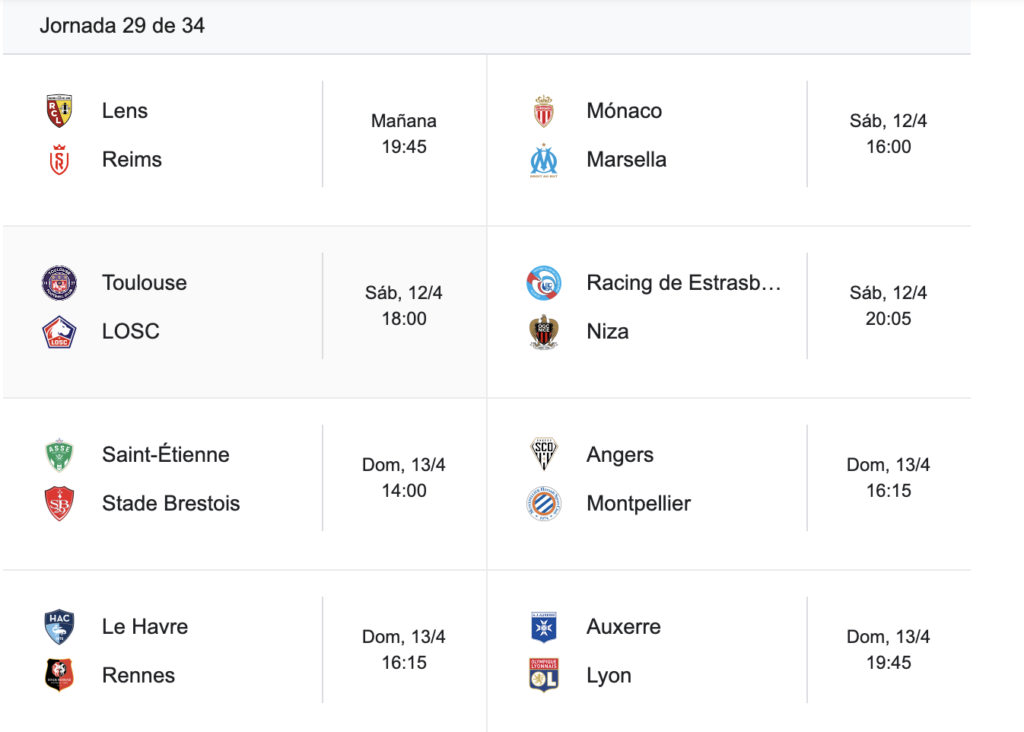Click the Montpellier club badge

543,503
